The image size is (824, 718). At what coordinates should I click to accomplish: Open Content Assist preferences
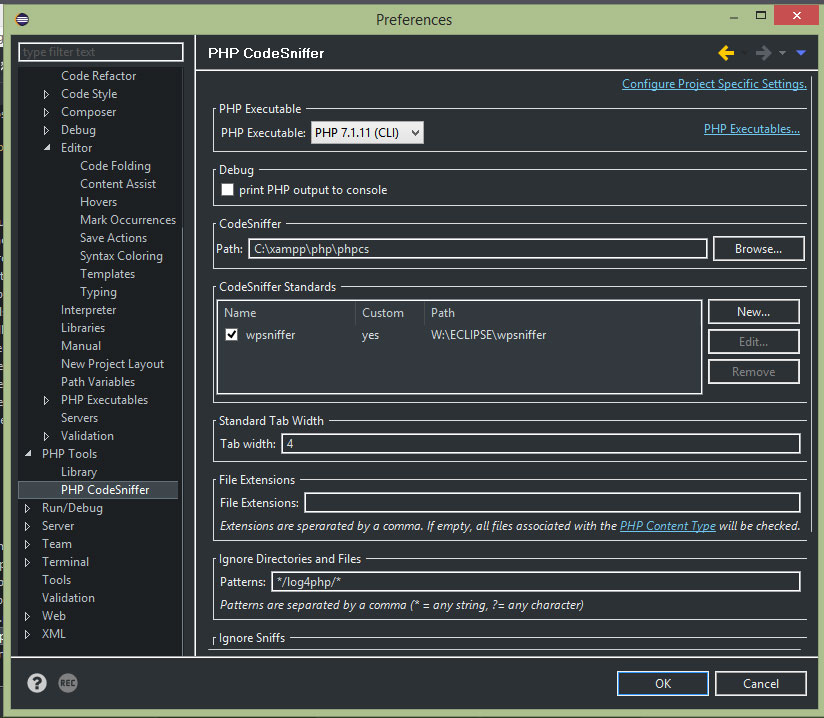point(118,183)
